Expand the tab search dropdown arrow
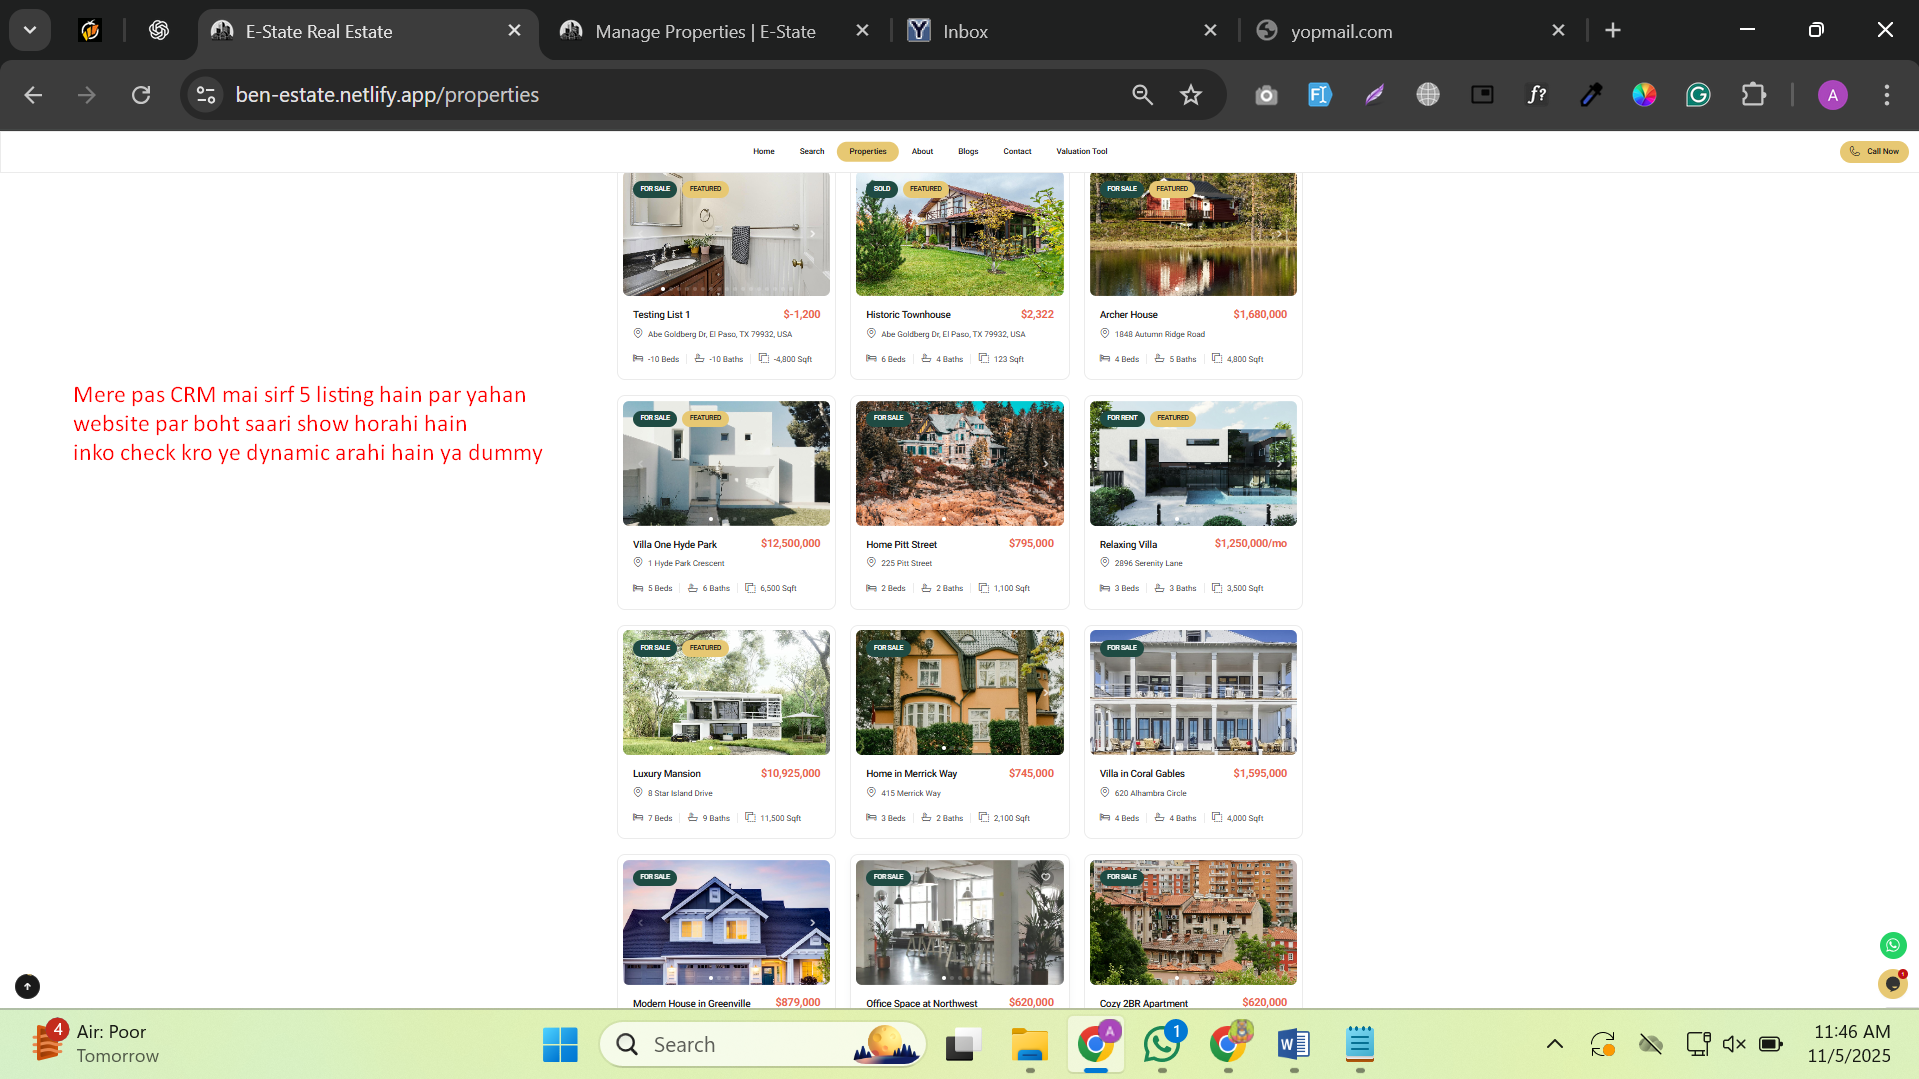1919x1079 pixels. pyautogui.click(x=30, y=30)
